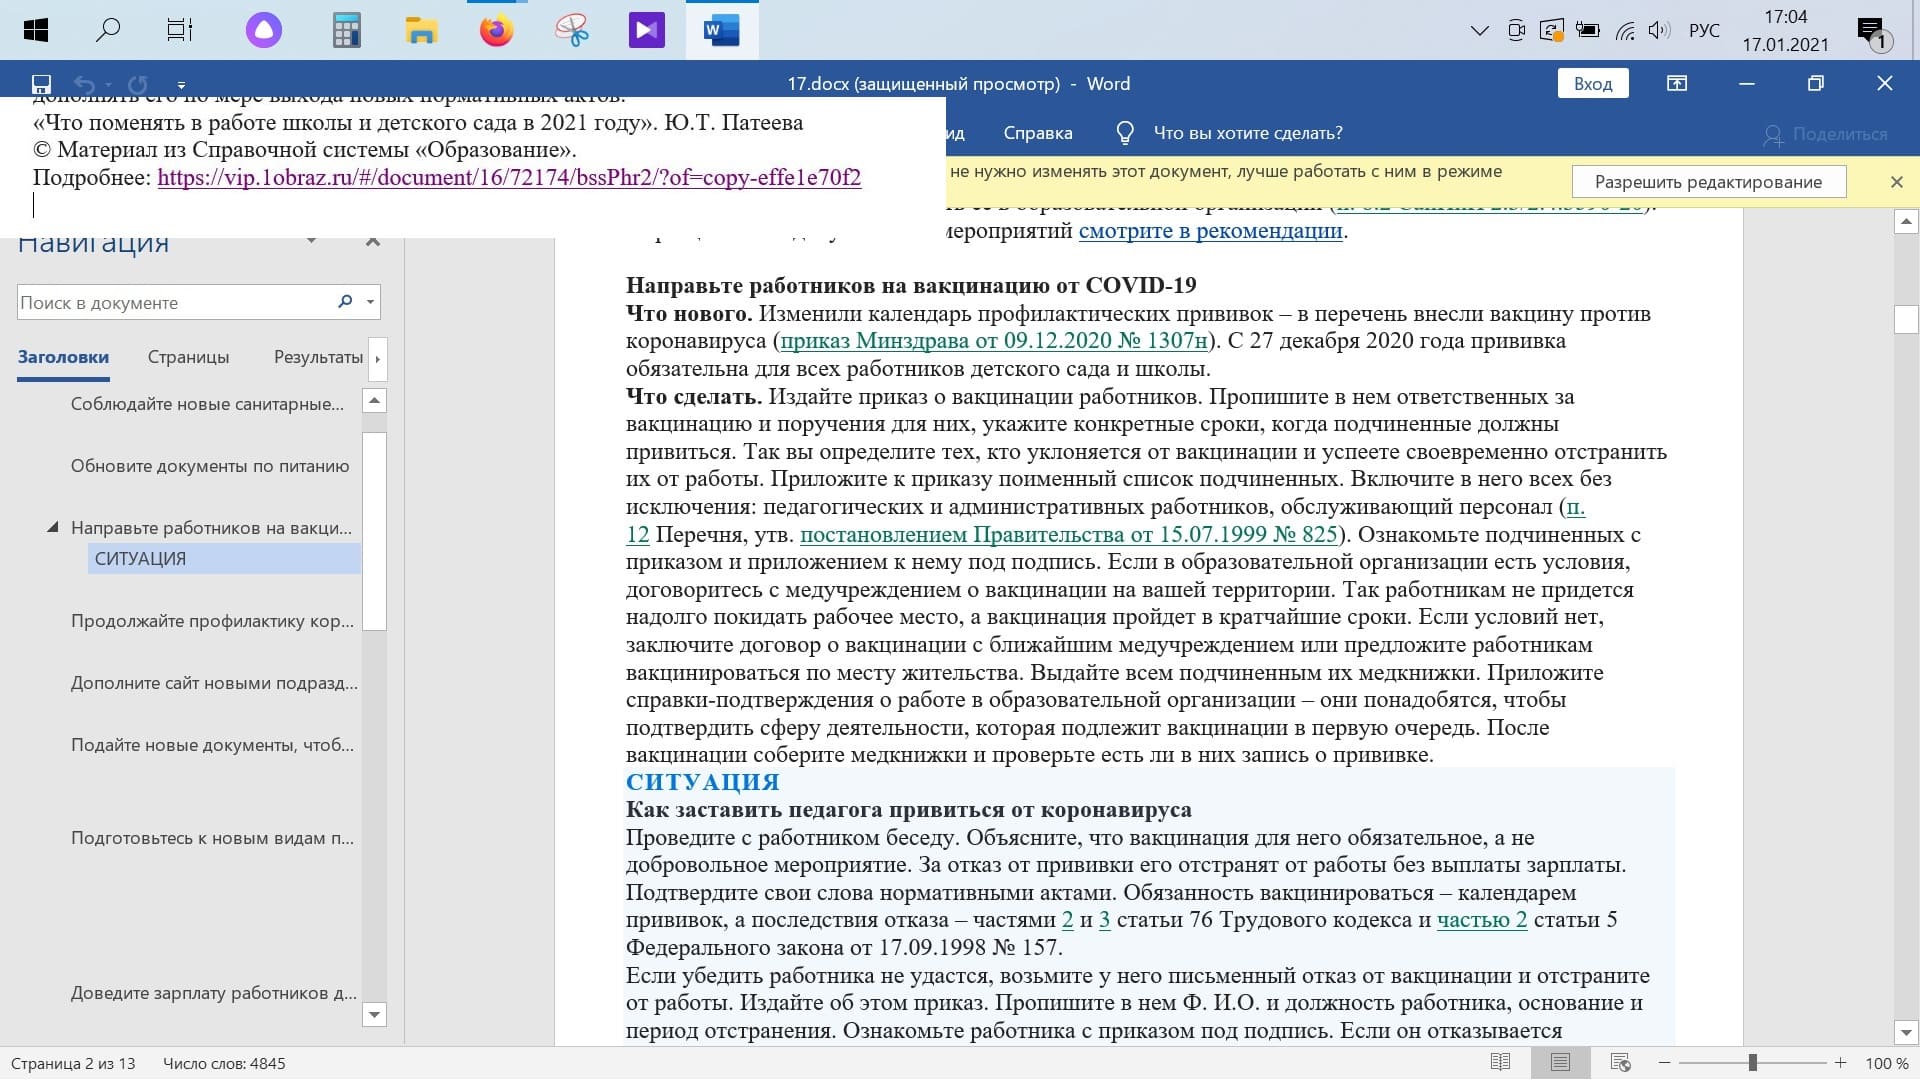The width and height of the screenshot is (1920, 1080).
Task: Click the zoom slider handle
Action: [x=1752, y=1063]
